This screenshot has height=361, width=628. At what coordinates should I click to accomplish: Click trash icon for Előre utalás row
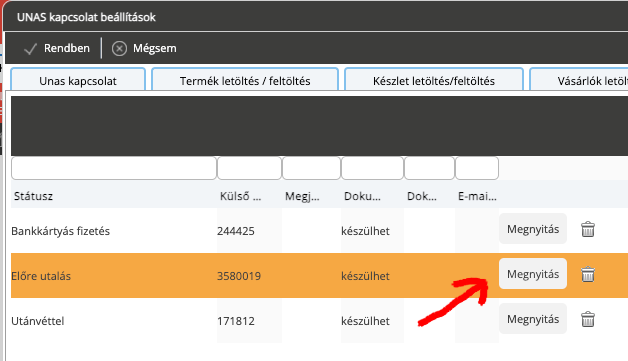click(588, 274)
